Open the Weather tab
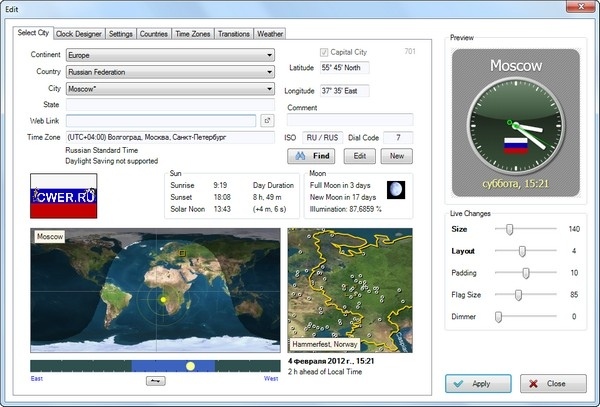Image resolution: width=600 pixels, height=407 pixels. pyautogui.click(x=270, y=33)
